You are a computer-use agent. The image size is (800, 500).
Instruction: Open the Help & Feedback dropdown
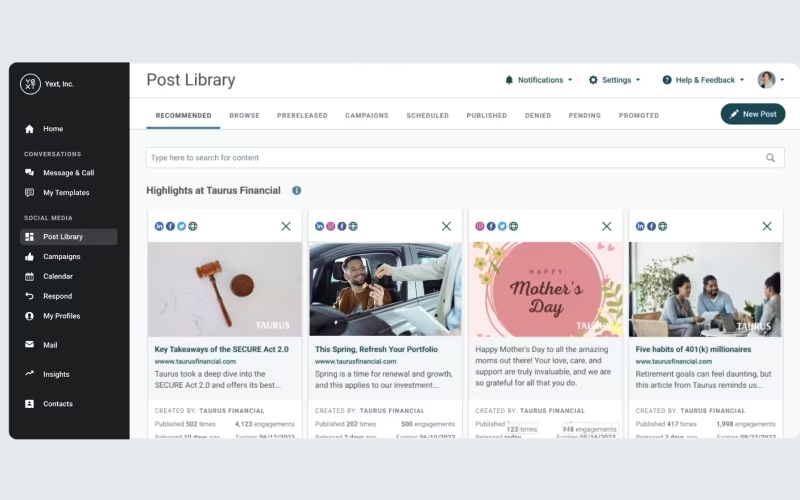click(704, 80)
